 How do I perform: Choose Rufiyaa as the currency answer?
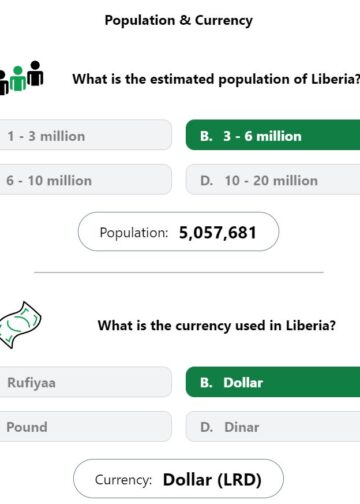(x=85, y=382)
